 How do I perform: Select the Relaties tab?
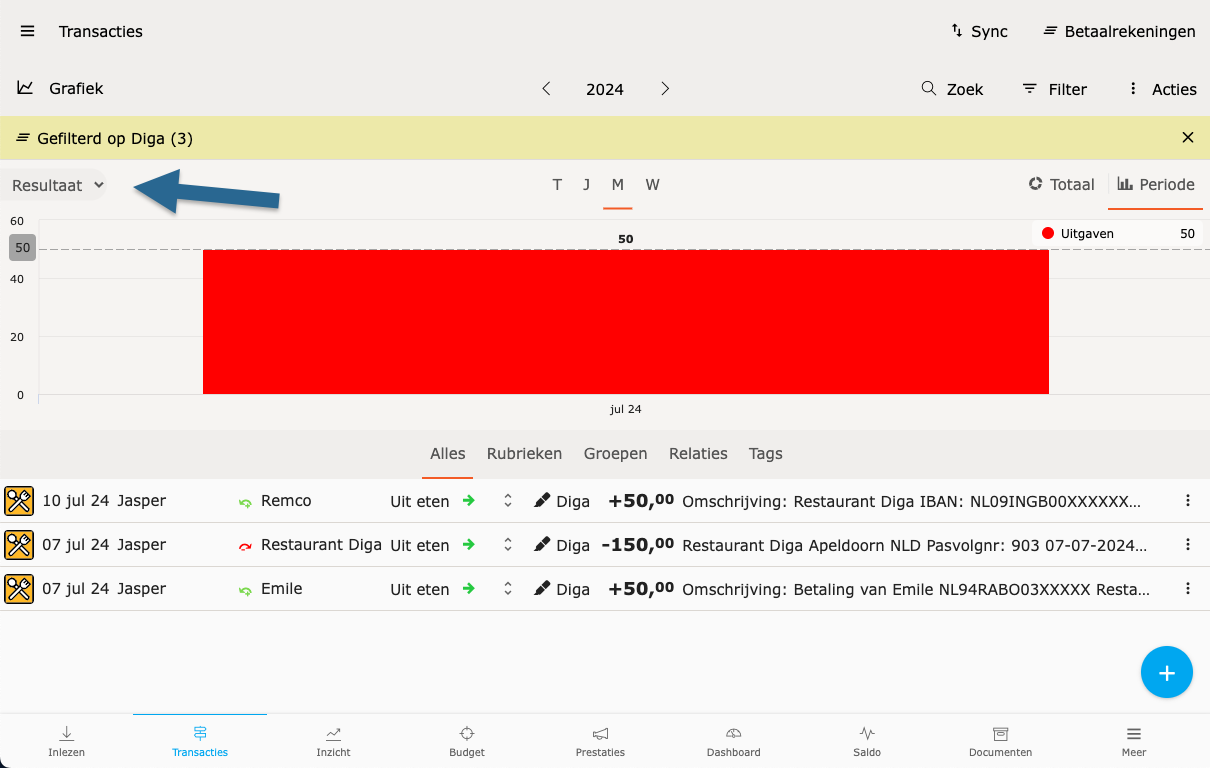[x=698, y=454]
